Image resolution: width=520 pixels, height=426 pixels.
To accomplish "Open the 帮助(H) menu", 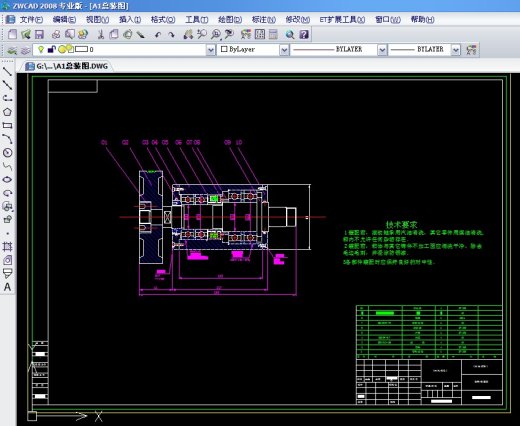I will pos(422,20).
